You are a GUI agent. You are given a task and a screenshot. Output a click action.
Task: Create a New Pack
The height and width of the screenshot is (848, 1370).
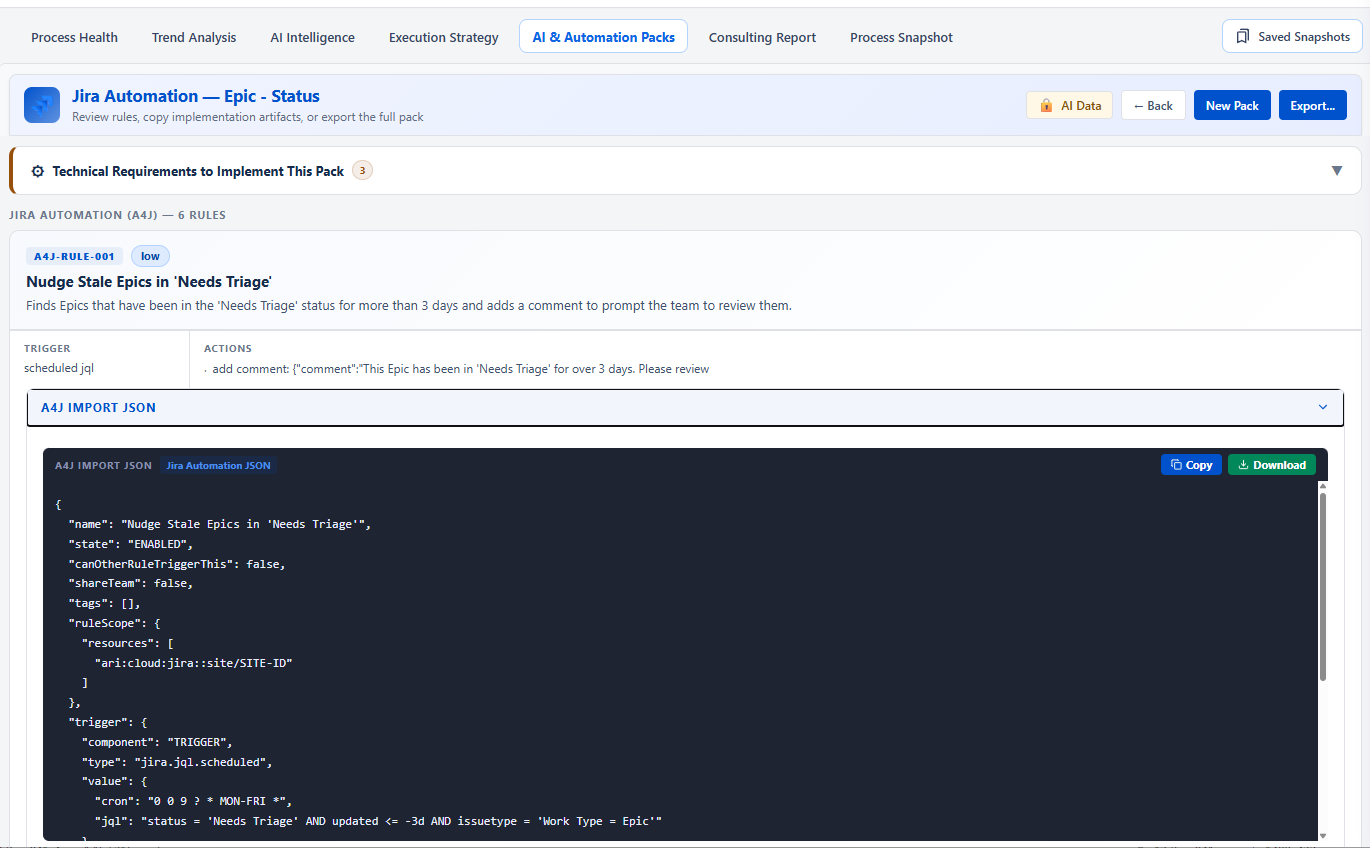point(1232,105)
